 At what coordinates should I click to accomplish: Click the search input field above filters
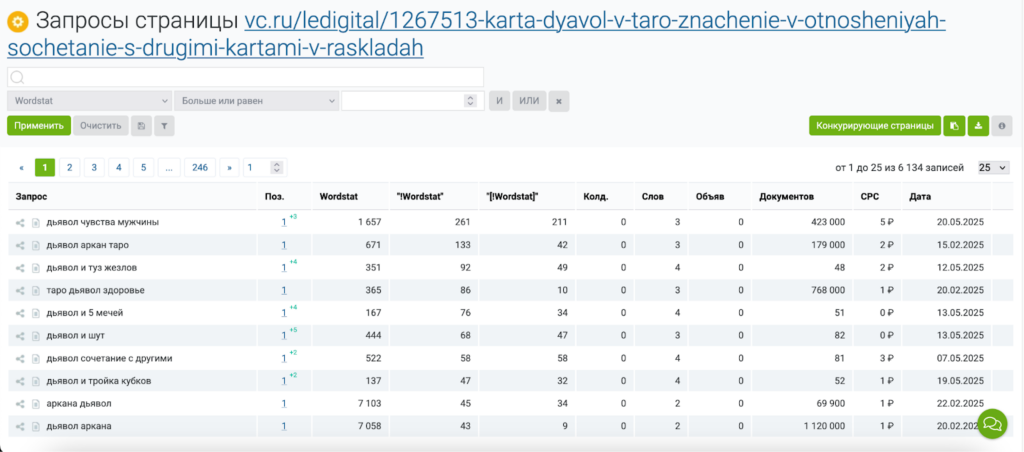246,77
